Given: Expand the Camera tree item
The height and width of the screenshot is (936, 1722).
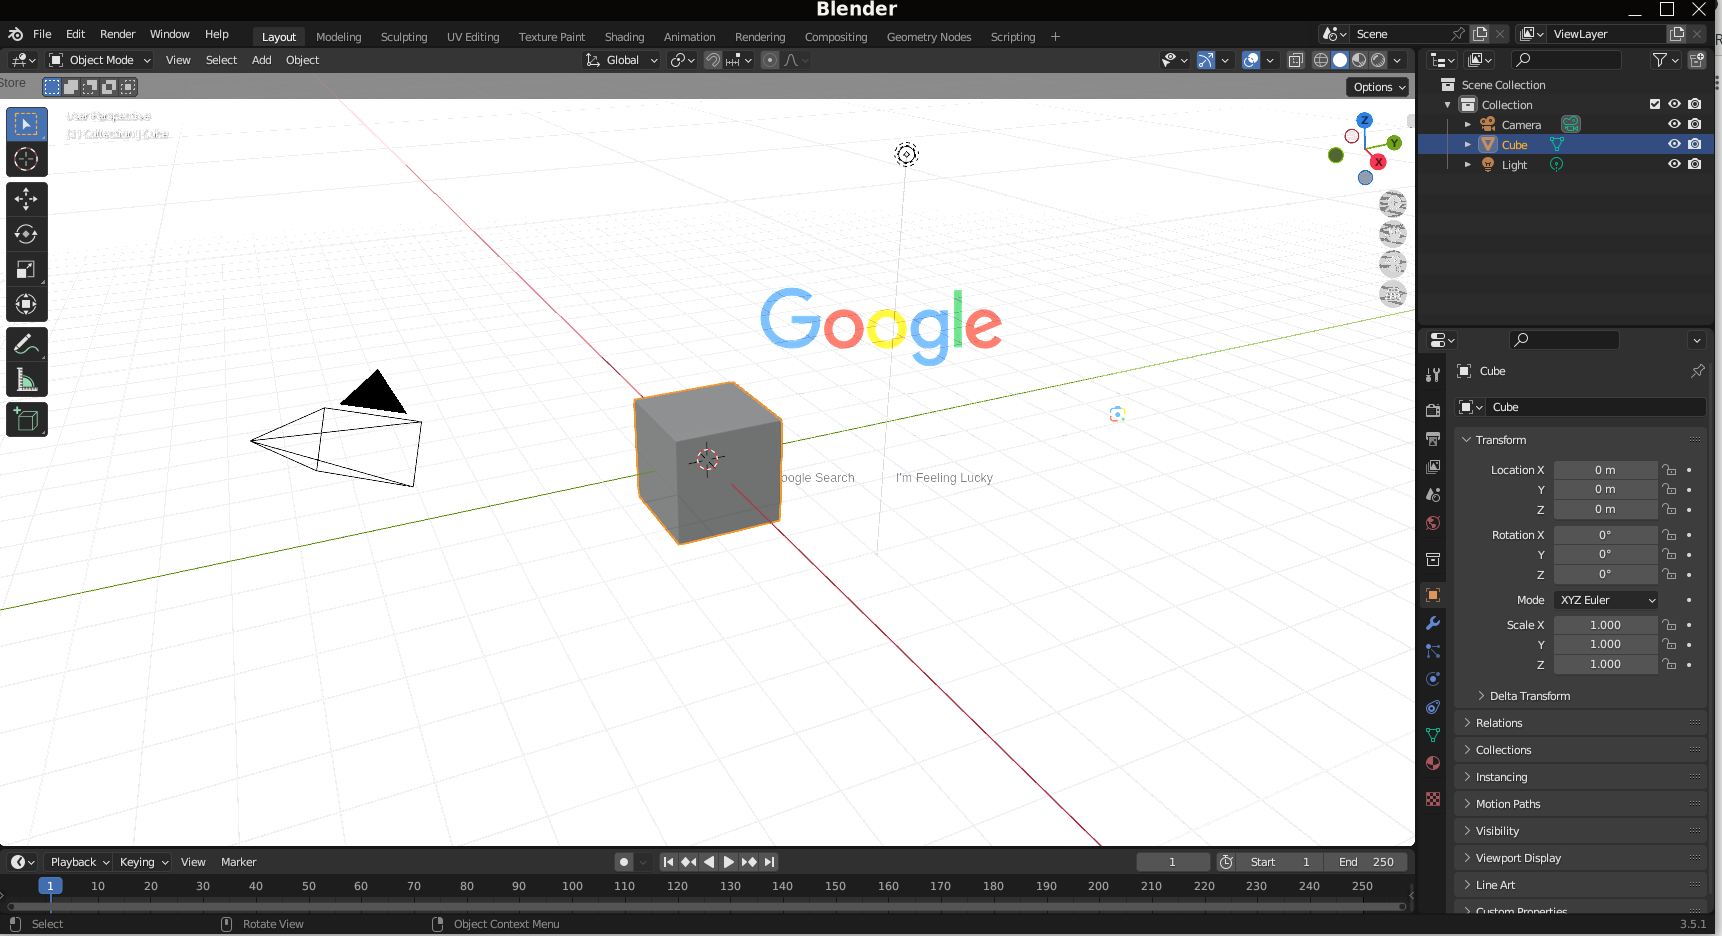Looking at the screenshot, I should (x=1467, y=125).
